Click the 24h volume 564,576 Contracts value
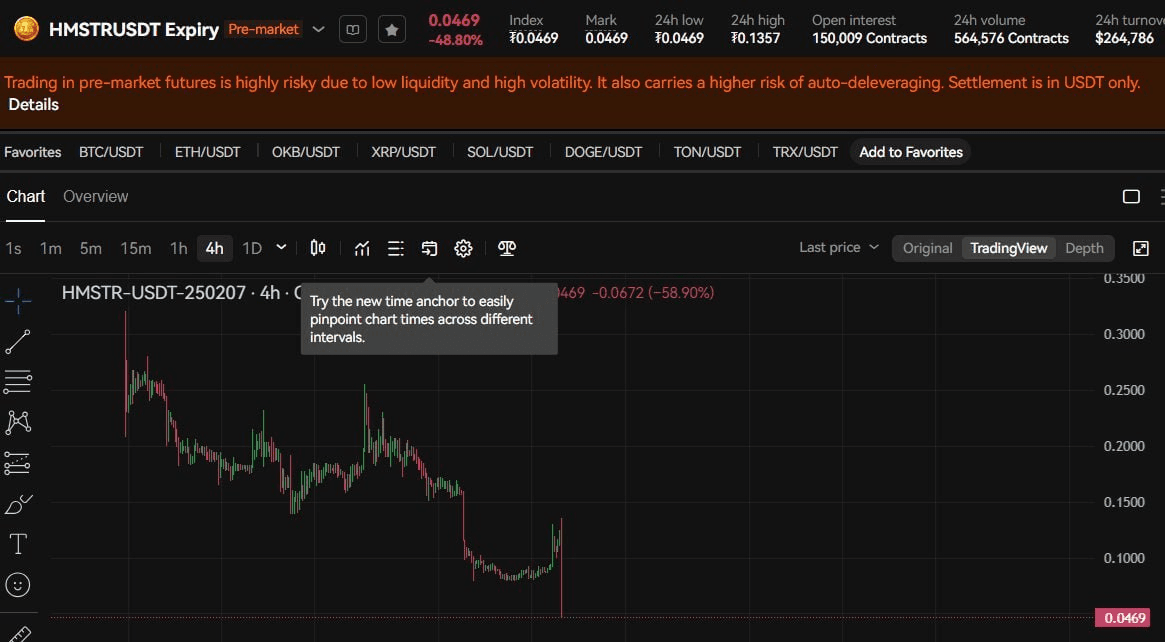This screenshot has width=1165, height=642. (x=1011, y=38)
